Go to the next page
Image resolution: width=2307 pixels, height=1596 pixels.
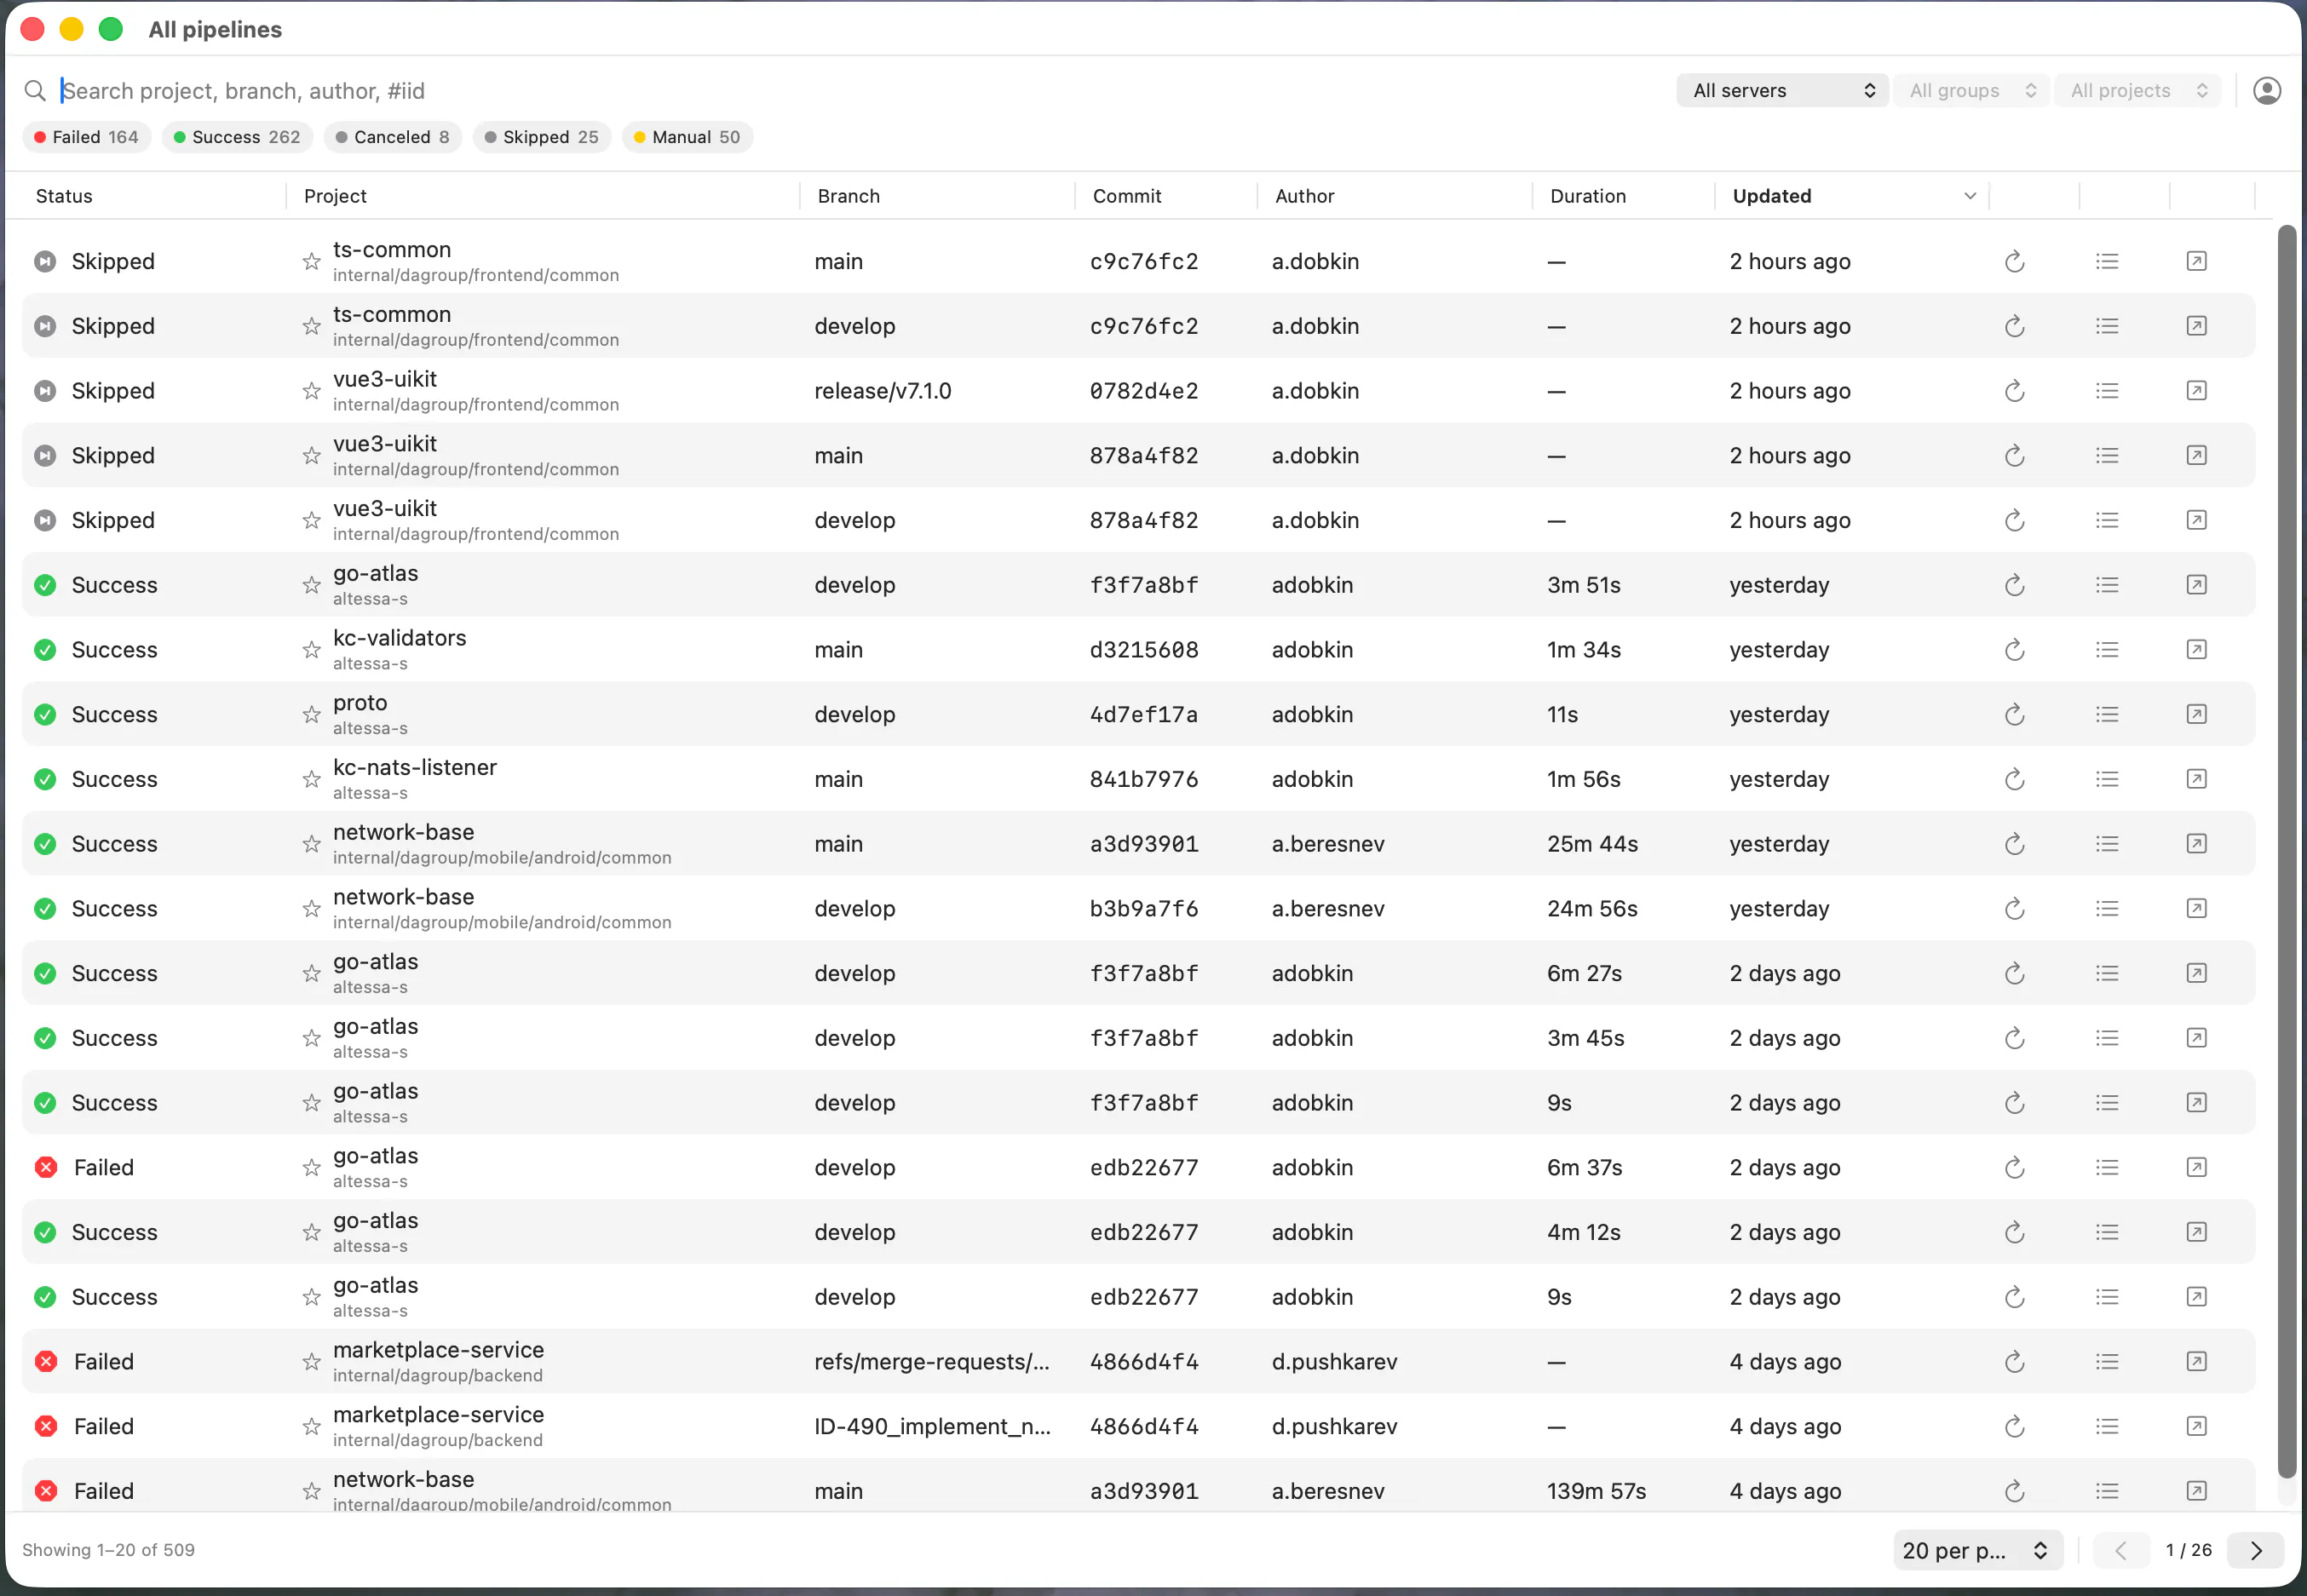pos(2255,1551)
